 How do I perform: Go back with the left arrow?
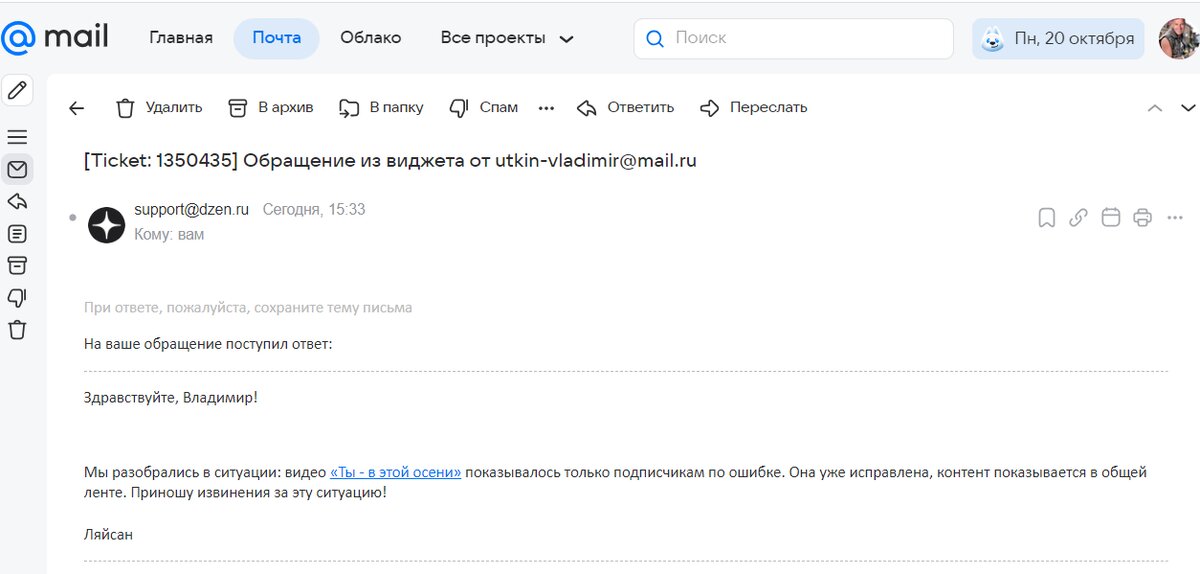point(76,108)
